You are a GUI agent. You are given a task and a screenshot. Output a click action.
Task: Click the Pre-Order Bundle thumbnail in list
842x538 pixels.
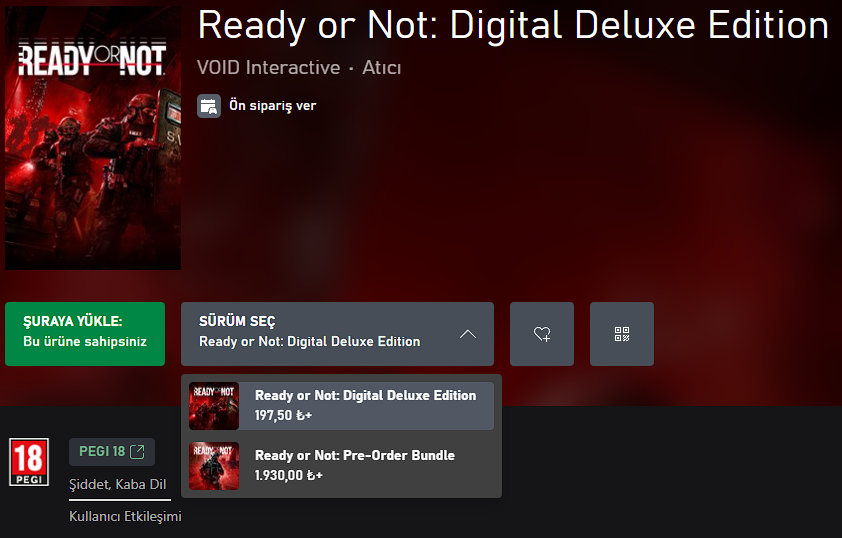click(214, 466)
